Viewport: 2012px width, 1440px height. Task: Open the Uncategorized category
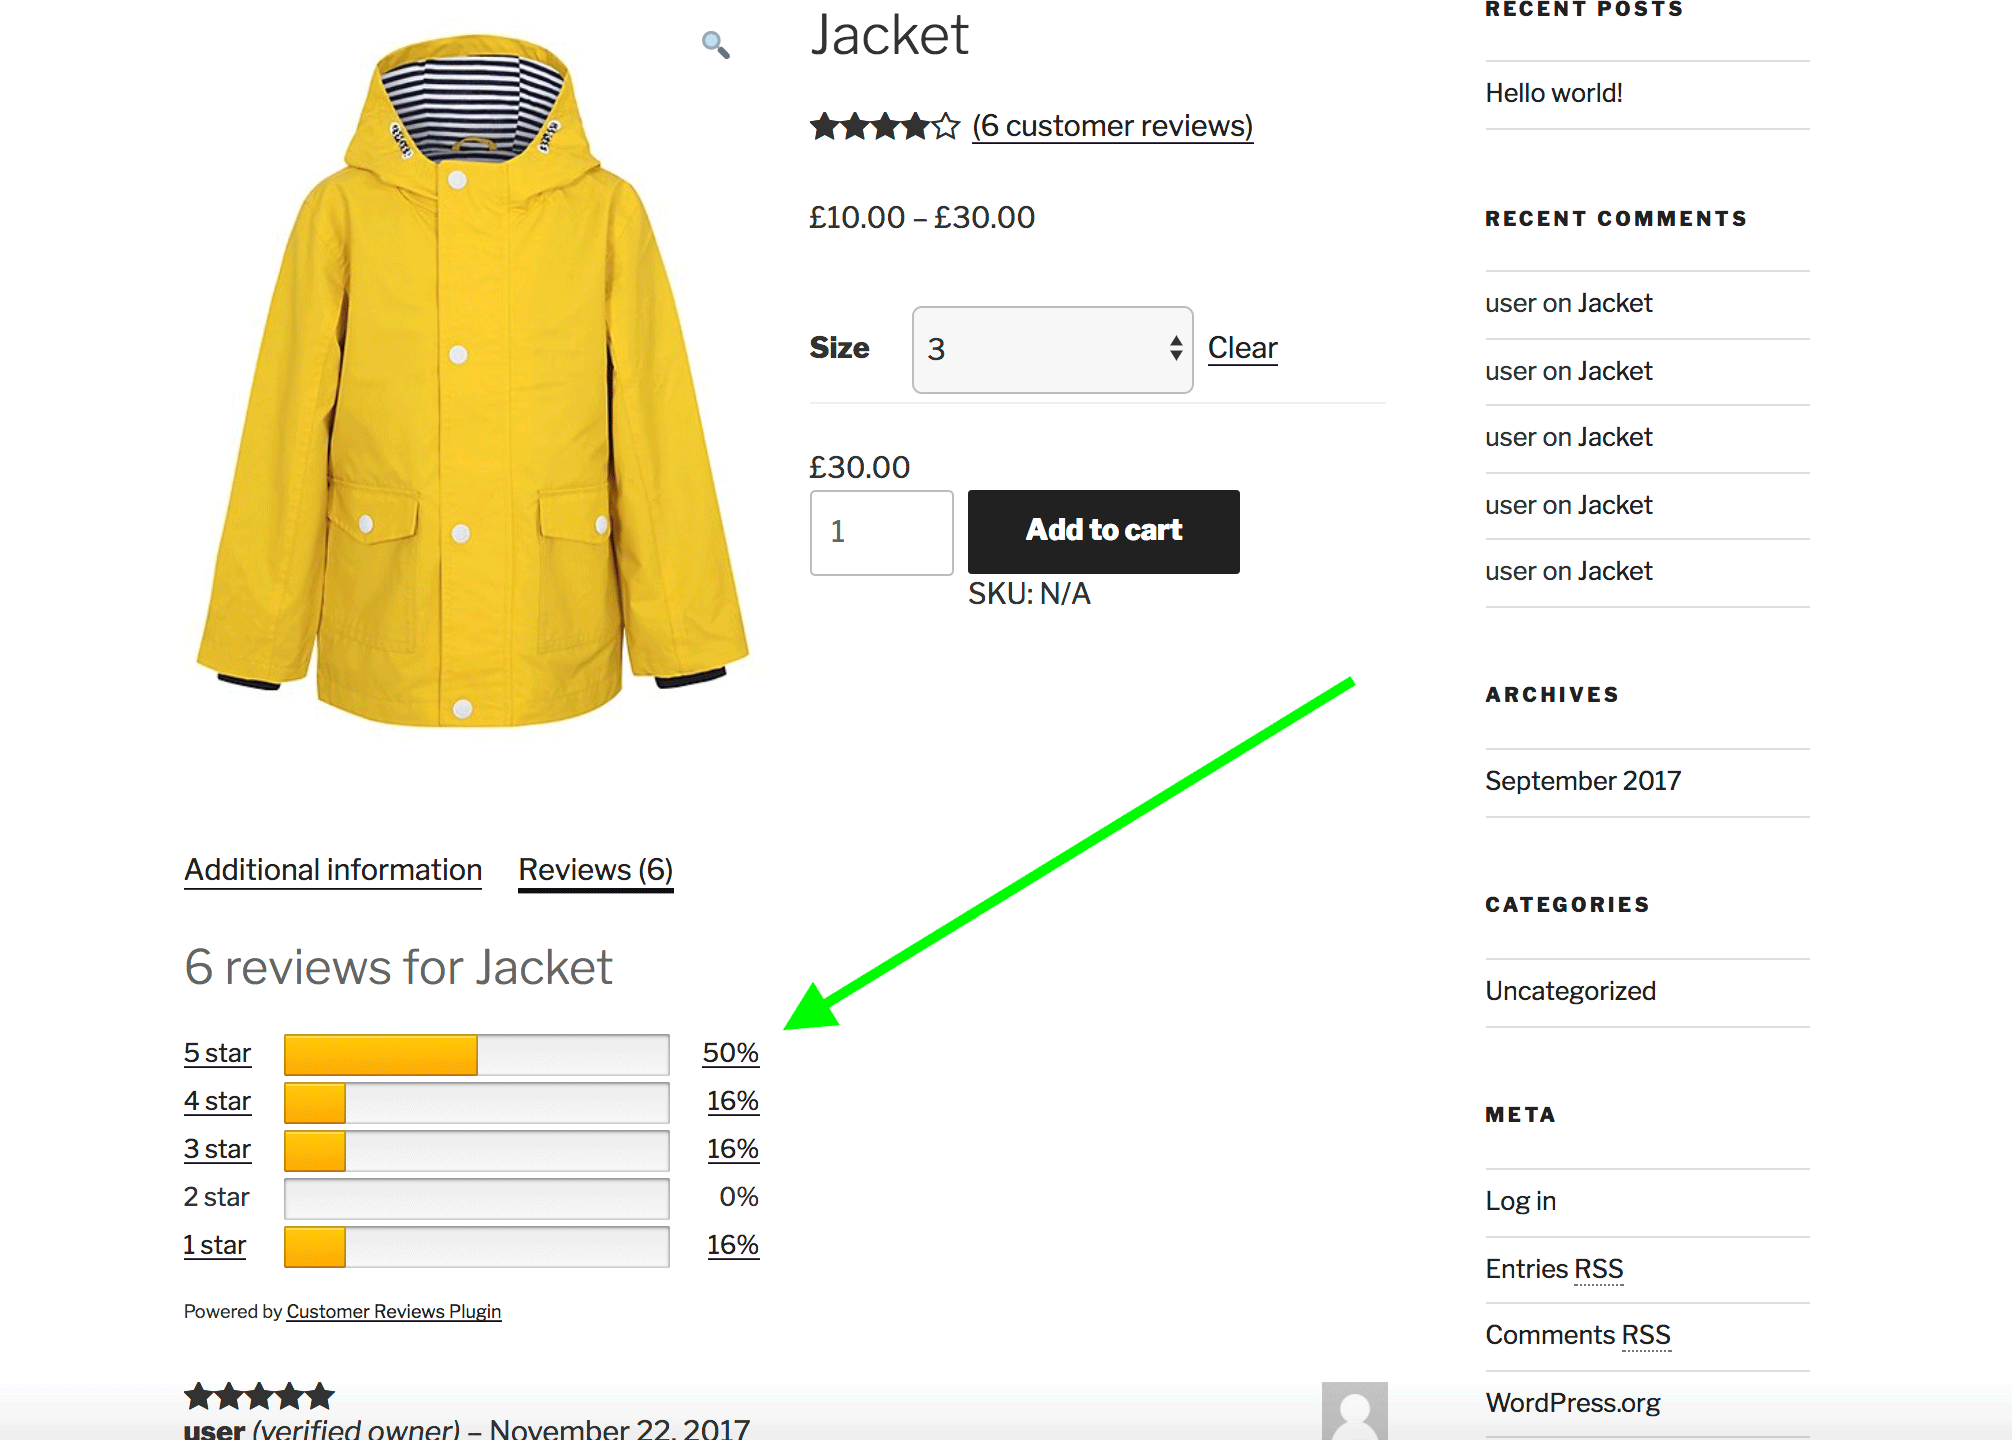click(x=1570, y=991)
